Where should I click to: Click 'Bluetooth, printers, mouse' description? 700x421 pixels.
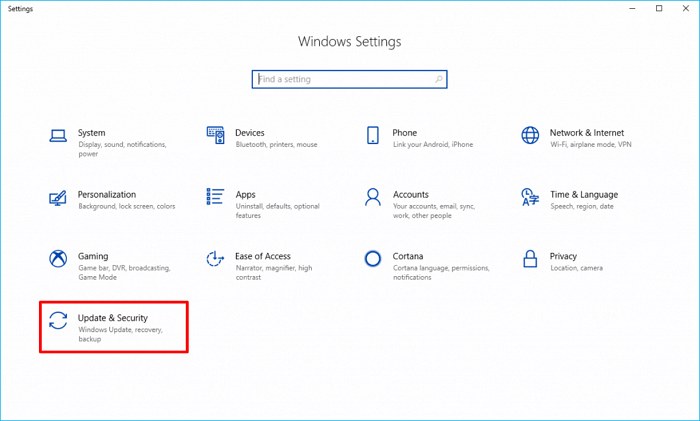(276, 145)
